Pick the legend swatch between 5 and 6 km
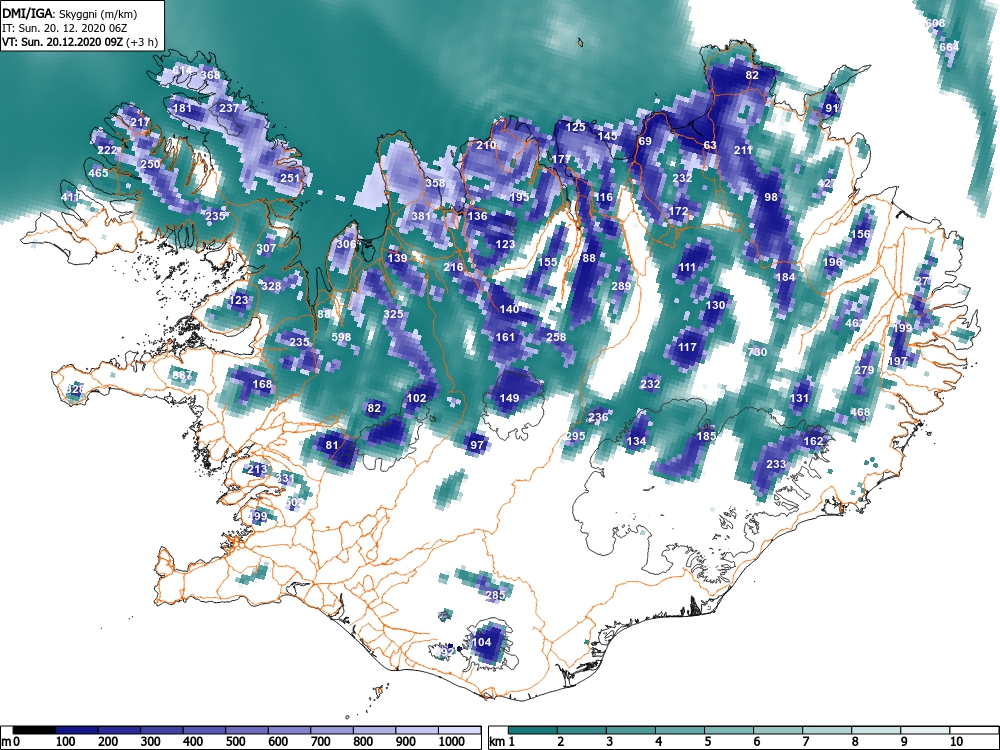The height and width of the screenshot is (750, 1000). pos(728,731)
